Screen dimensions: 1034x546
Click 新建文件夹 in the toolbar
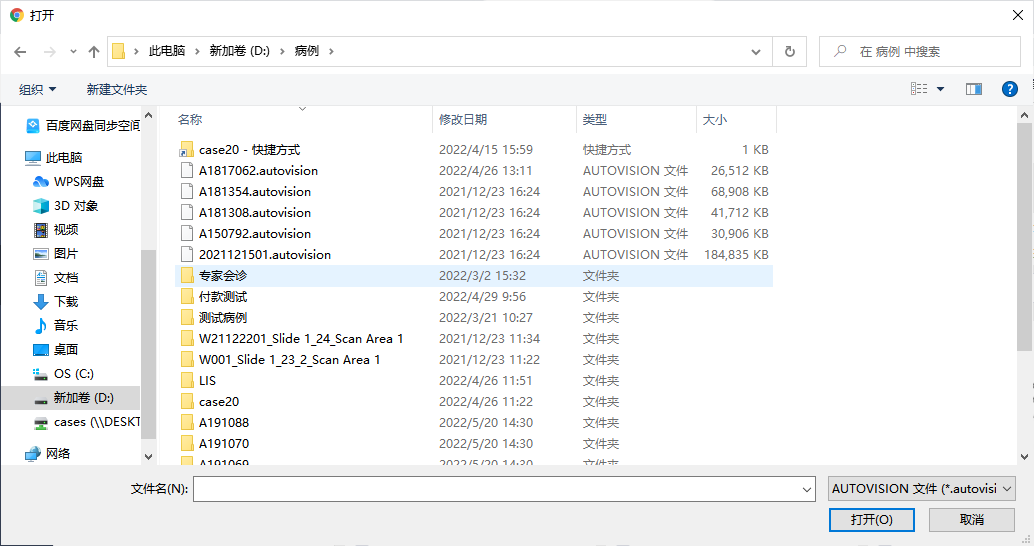tap(117, 89)
